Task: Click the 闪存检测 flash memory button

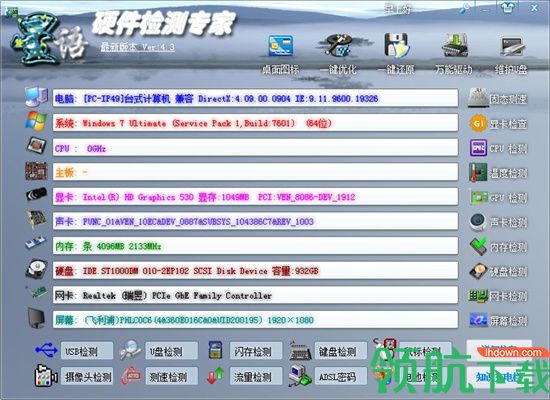Action: [x=256, y=351]
